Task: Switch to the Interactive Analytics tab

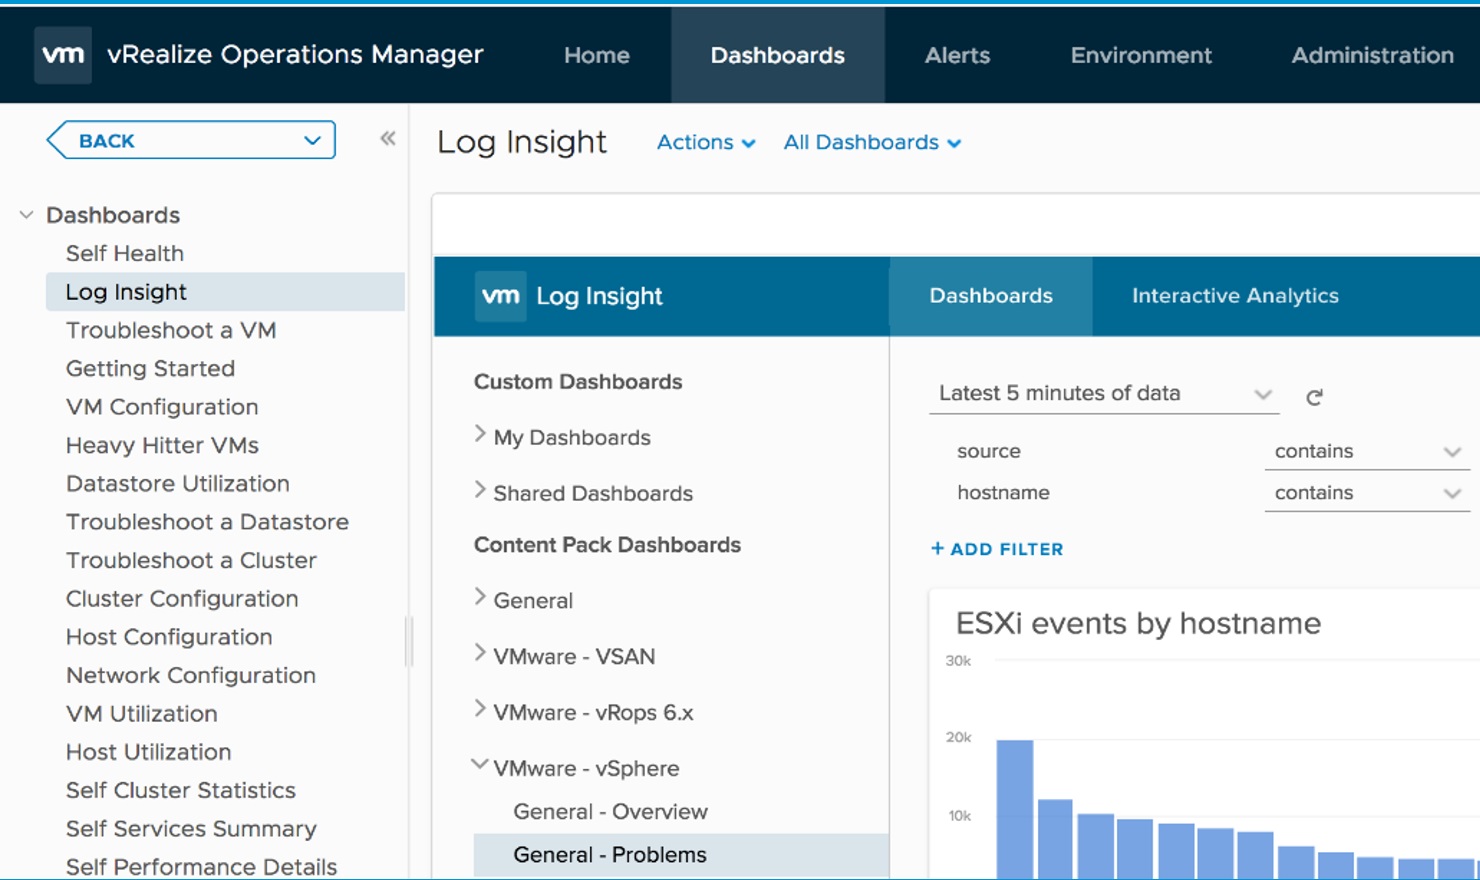Action: click(1235, 296)
